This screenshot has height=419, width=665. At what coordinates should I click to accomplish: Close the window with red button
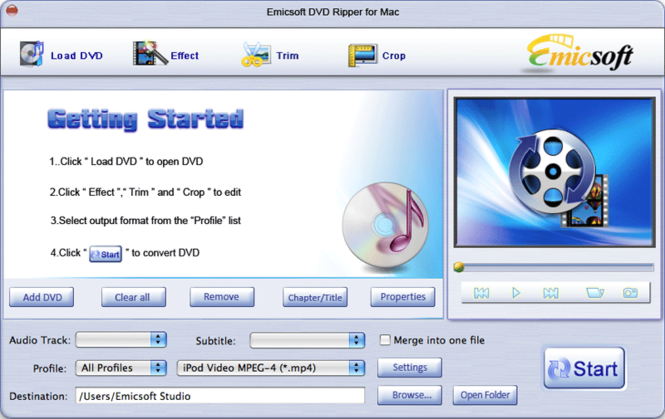tap(12, 9)
